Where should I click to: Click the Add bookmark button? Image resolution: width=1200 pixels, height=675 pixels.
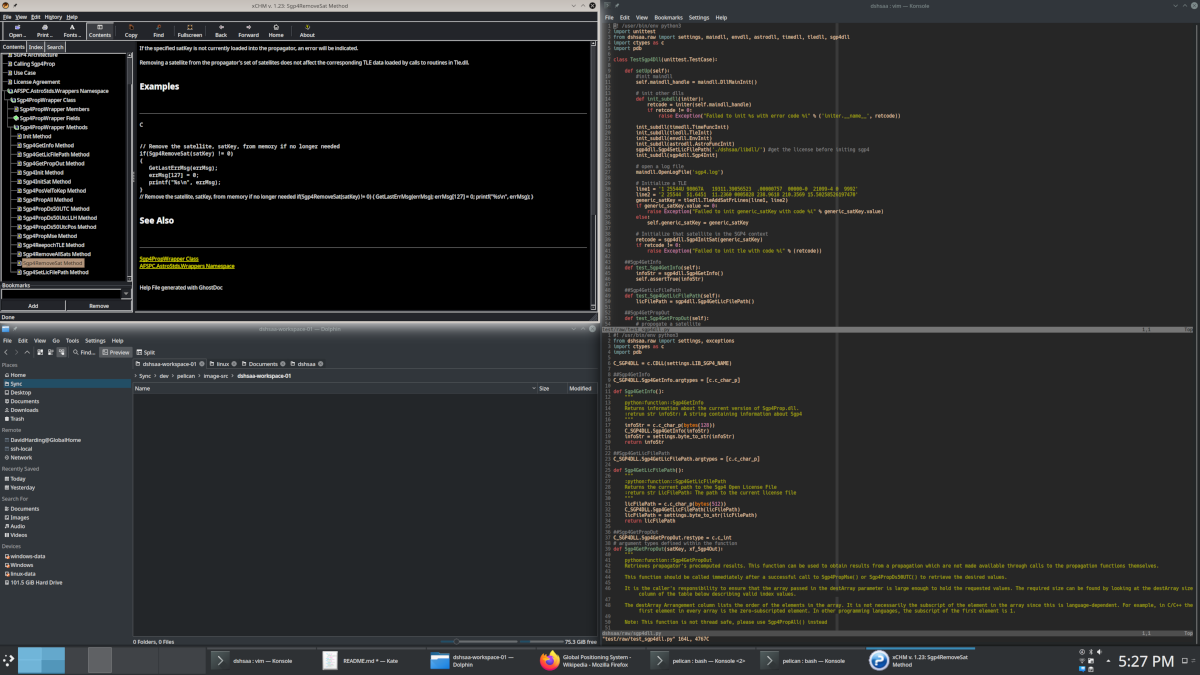click(x=33, y=306)
